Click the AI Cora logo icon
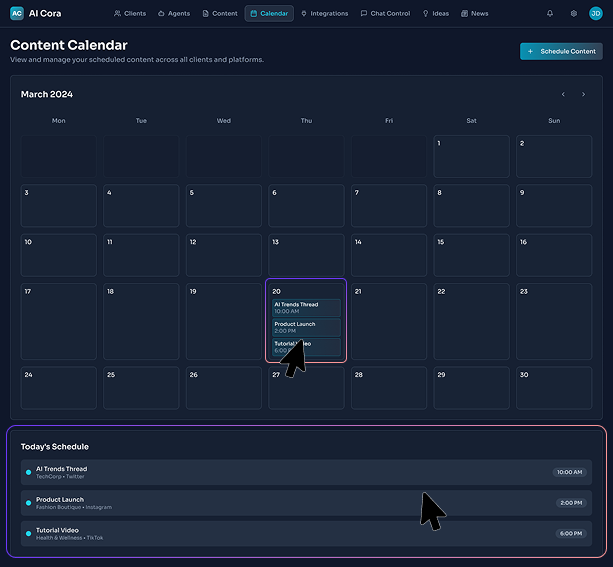This screenshot has width=613, height=567. (17, 13)
